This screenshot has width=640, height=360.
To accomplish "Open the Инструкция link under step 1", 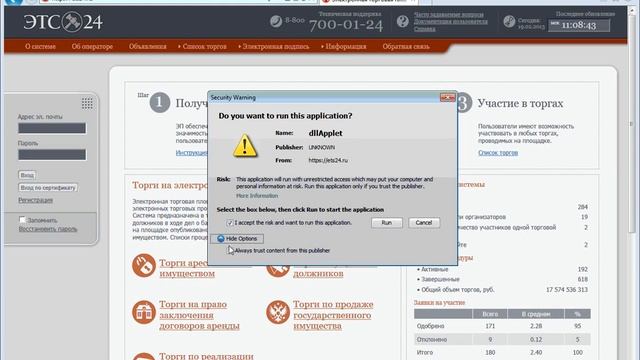I will click(191, 153).
